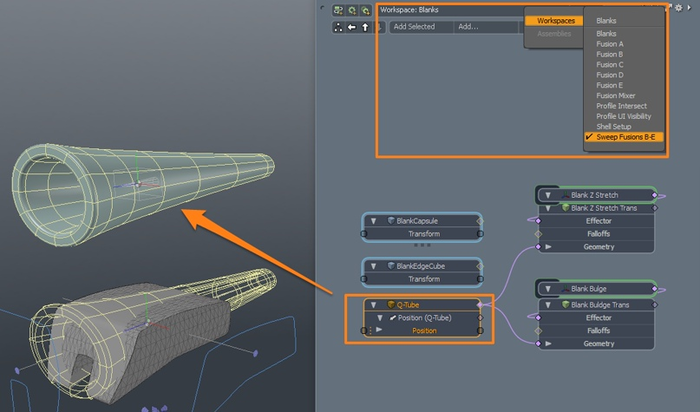Select Profile Intersect workspace entry
The image size is (700, 412).
[621, 106]
